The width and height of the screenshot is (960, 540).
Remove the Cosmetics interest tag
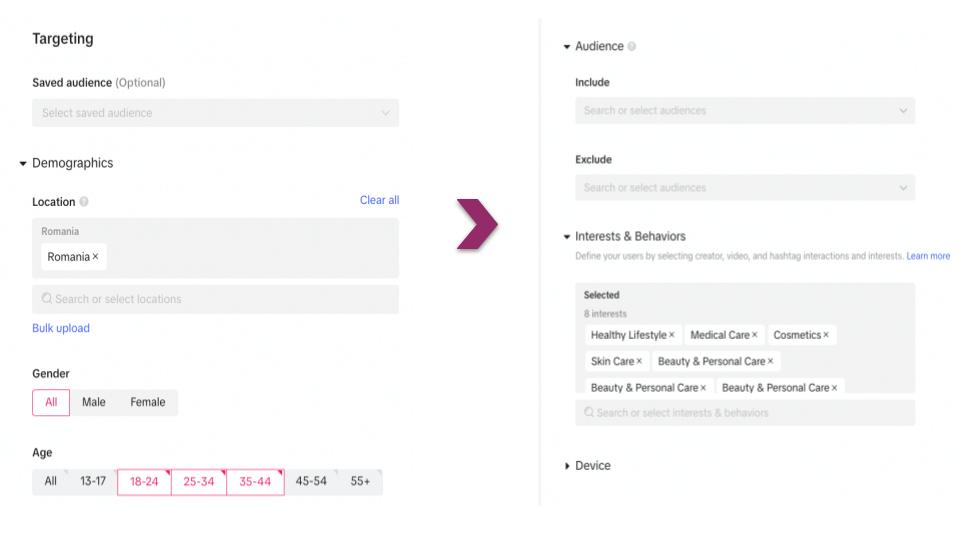click(826, 335)
